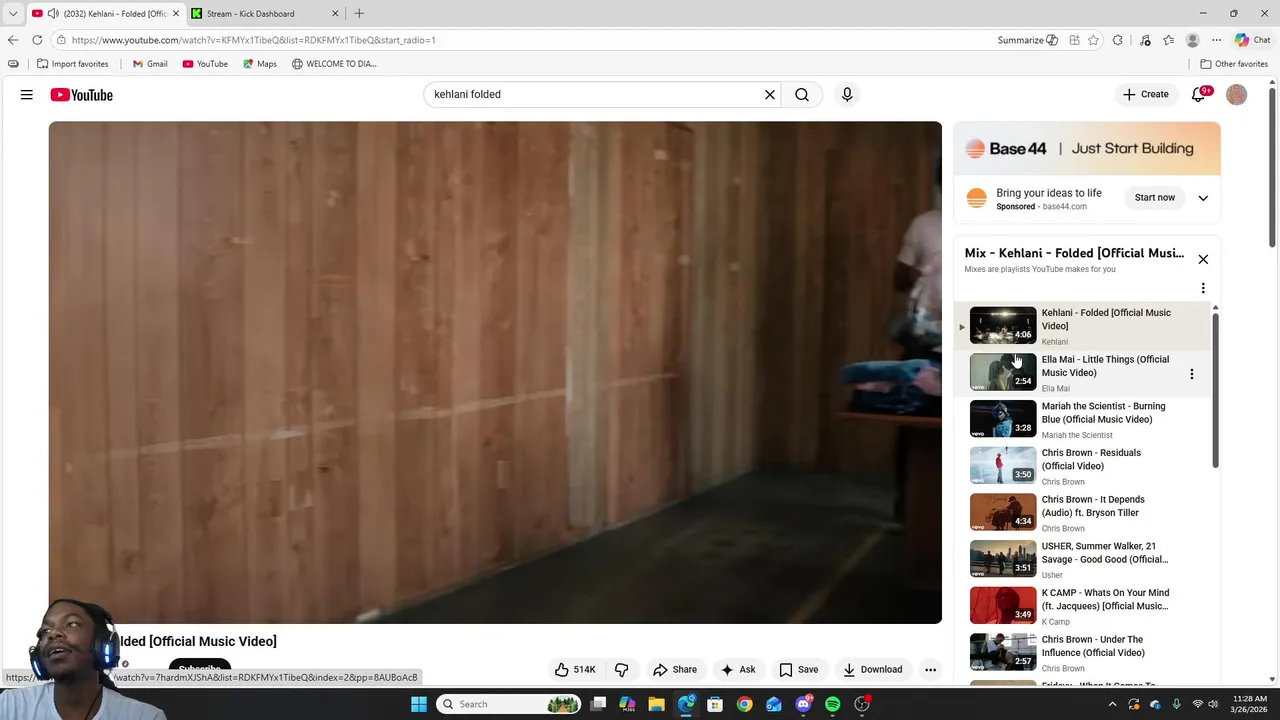Add page to favorites with star

pos(1094,40)
